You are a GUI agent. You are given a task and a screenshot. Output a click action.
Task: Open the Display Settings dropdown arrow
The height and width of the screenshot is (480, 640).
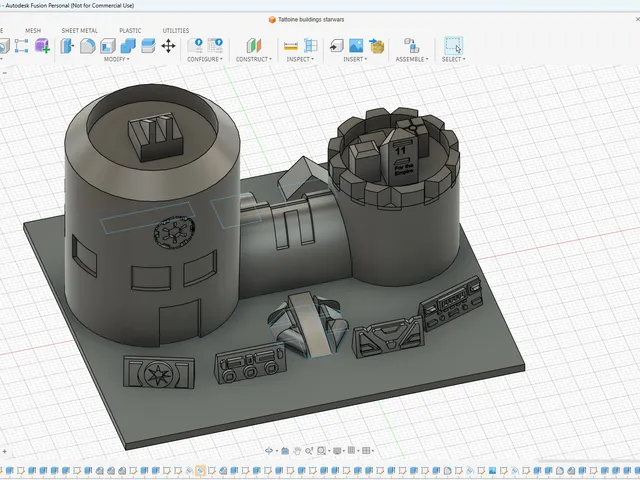point(344,451)
